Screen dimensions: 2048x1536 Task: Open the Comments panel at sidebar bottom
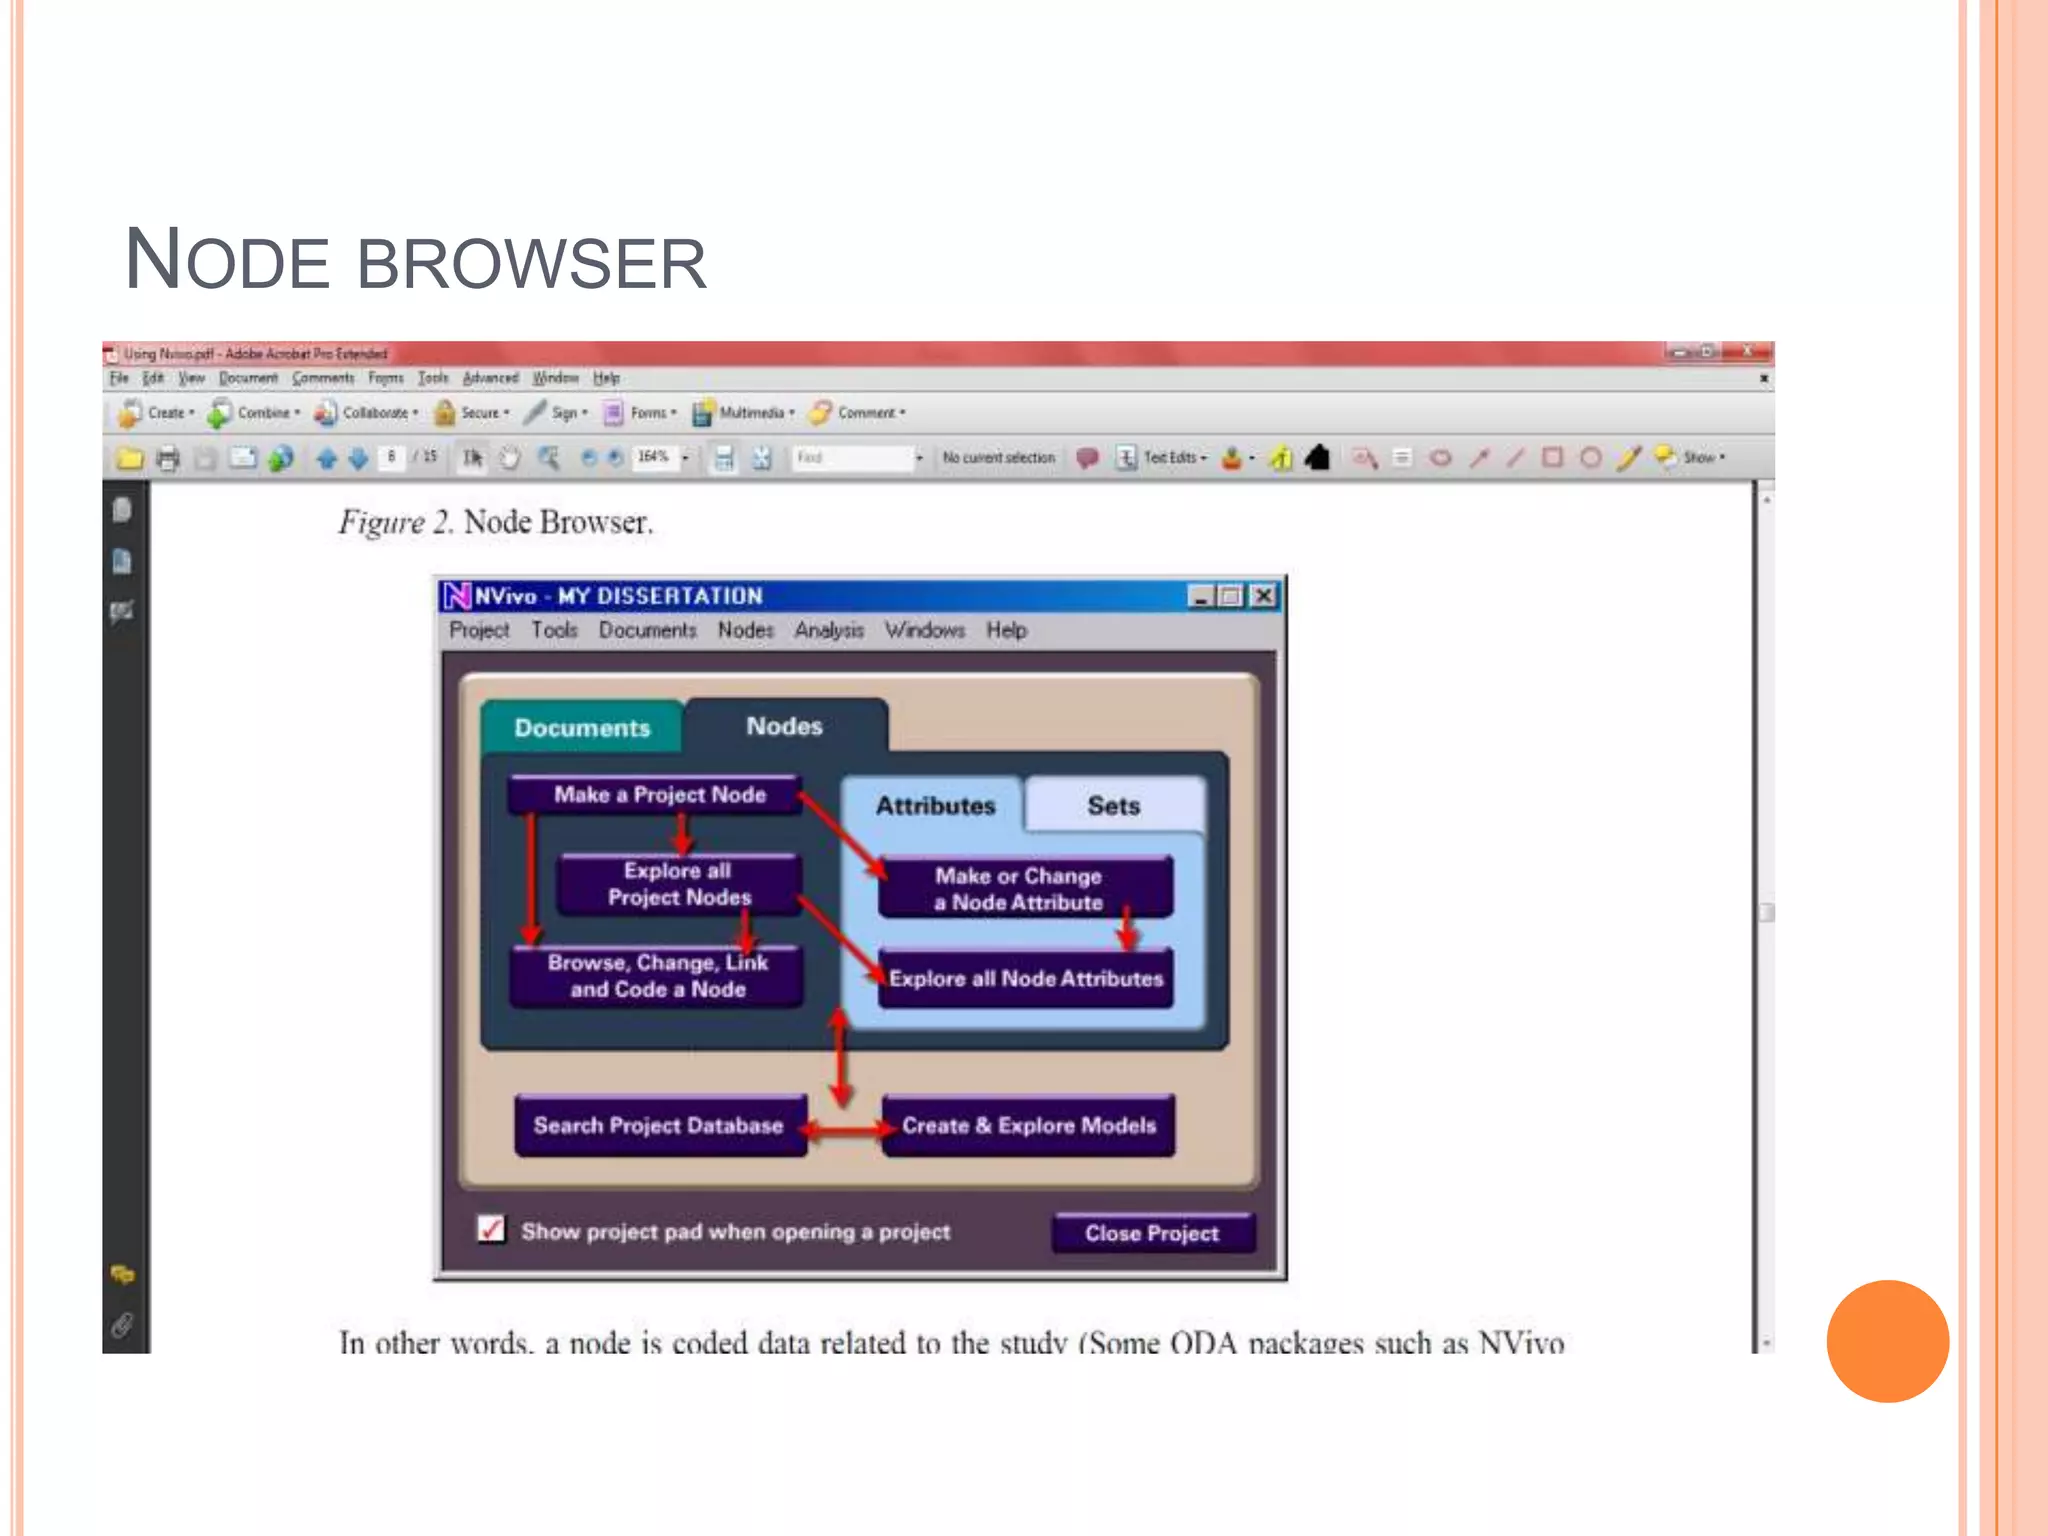click(122, 1274)
